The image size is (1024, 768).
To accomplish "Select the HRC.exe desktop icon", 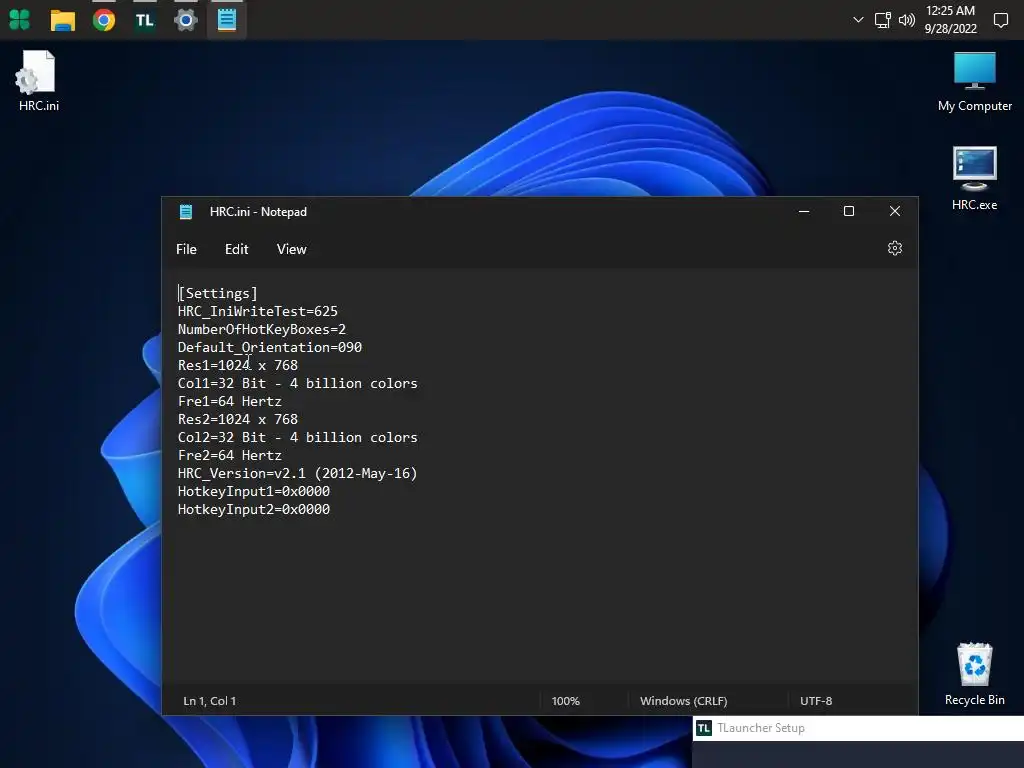I will [x=974, y=179].
